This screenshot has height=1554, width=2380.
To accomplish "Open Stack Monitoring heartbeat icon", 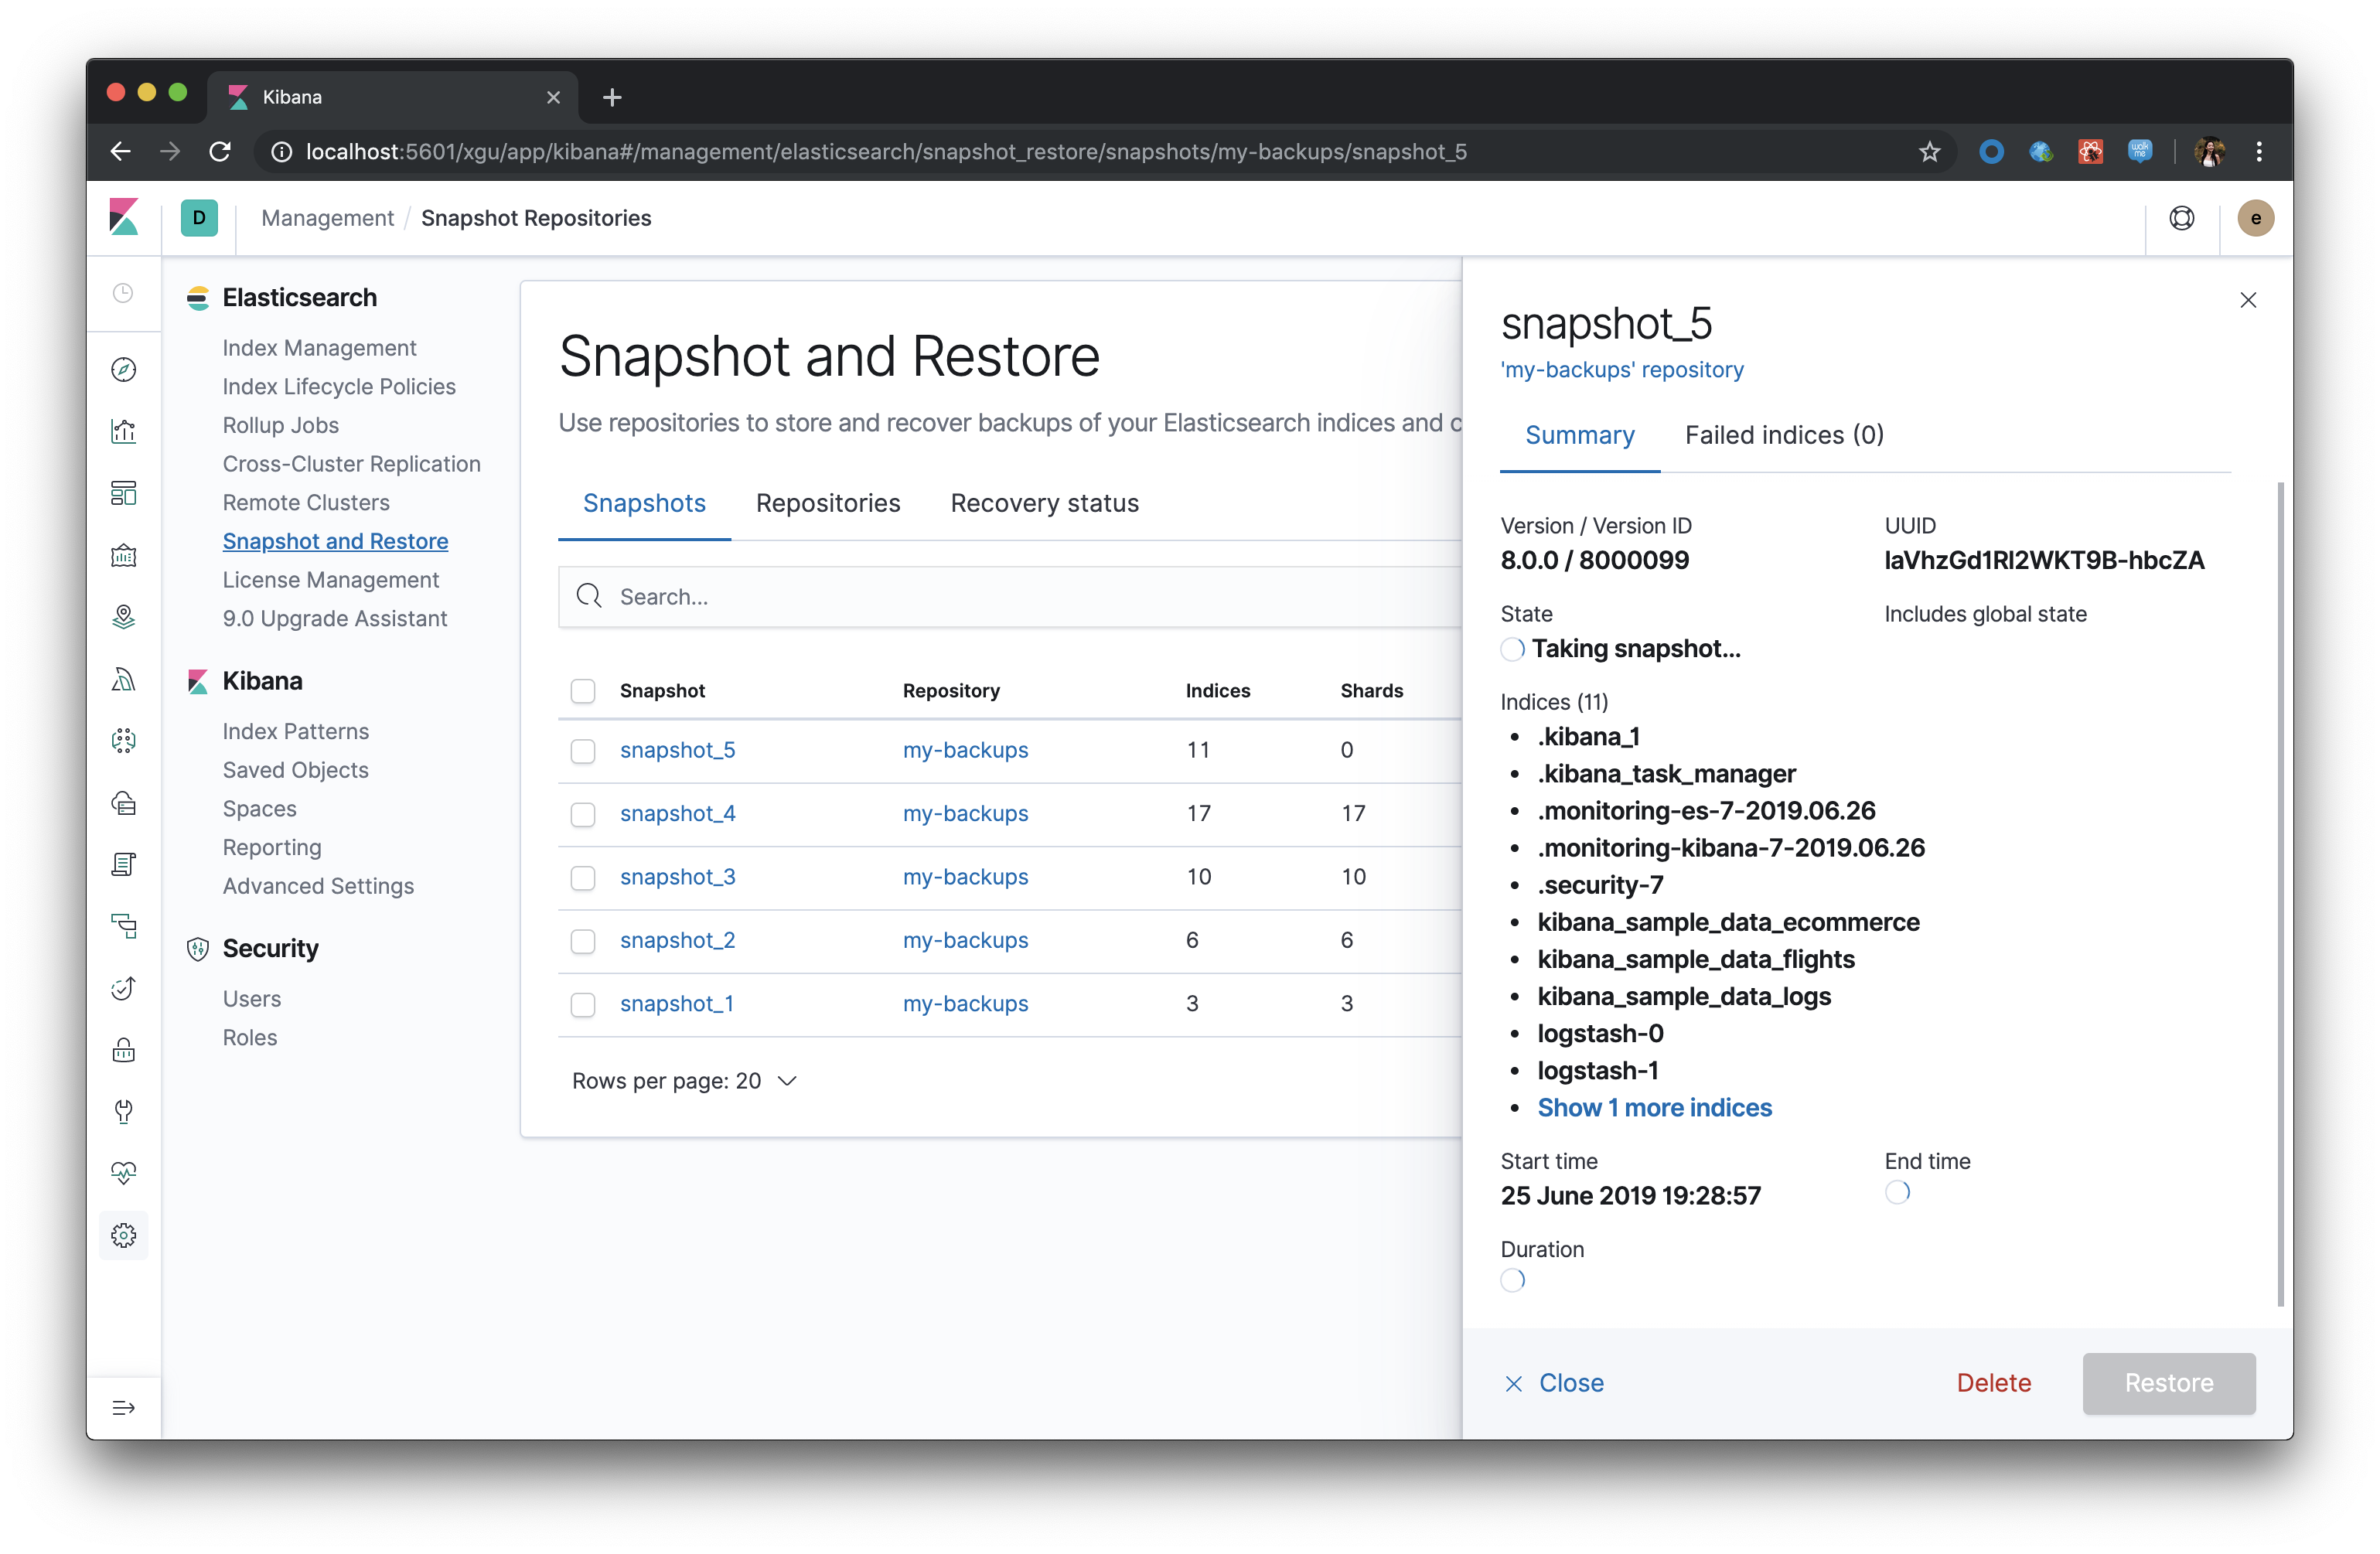I will (123, 1173).
